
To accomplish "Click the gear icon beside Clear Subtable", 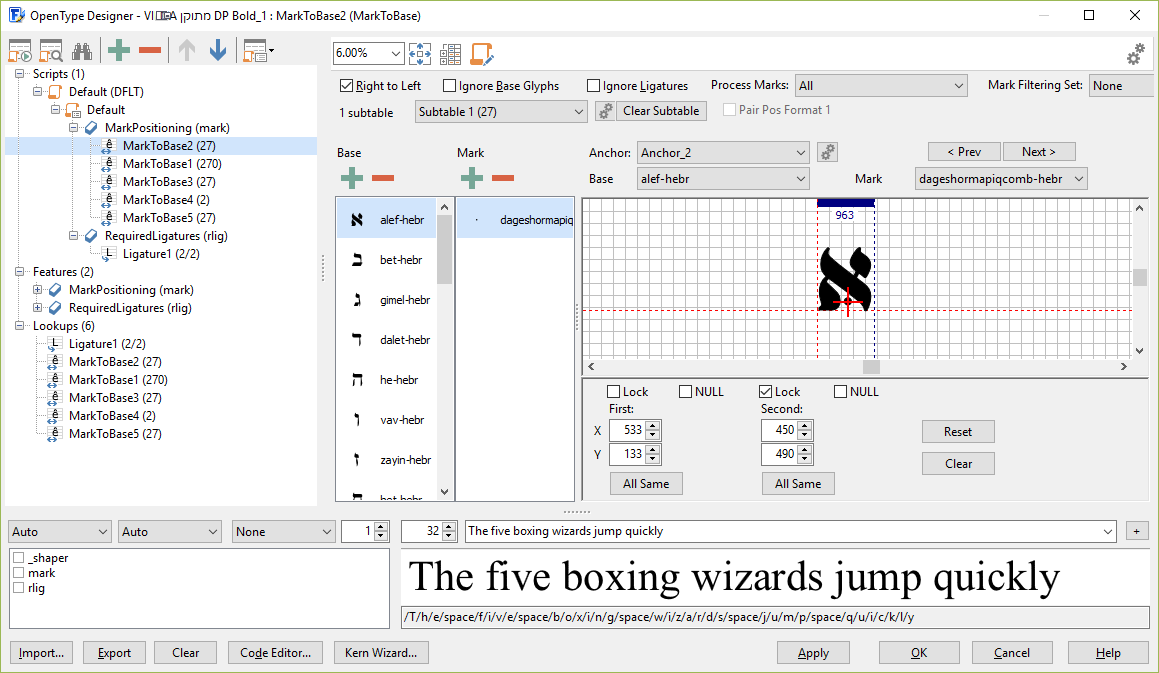I will pos(605,111).
